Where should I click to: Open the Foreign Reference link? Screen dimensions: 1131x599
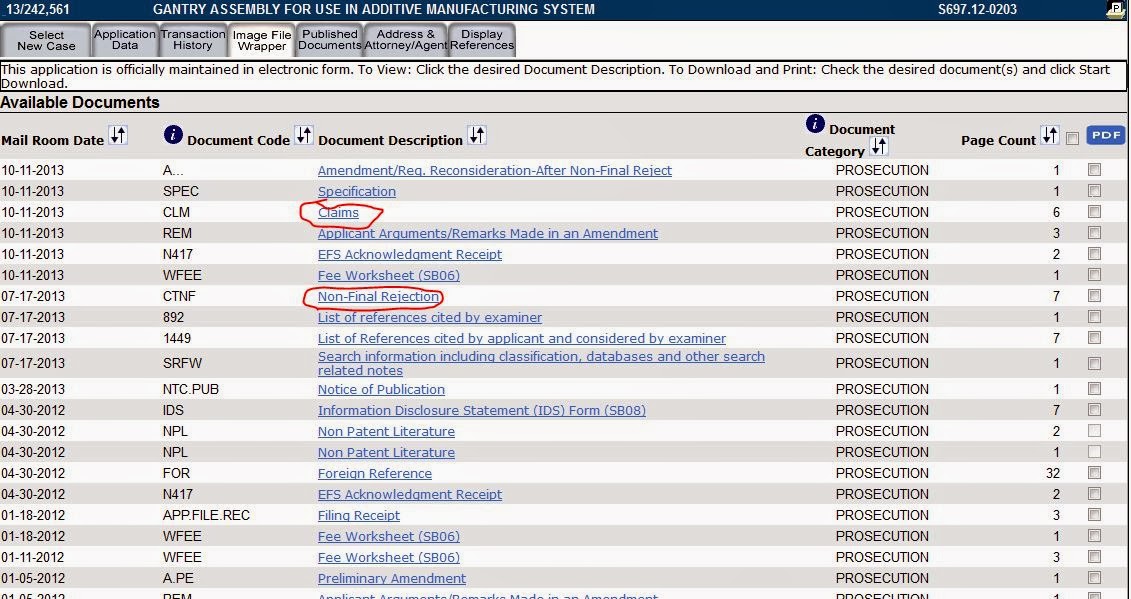click(x=375, y=473)
